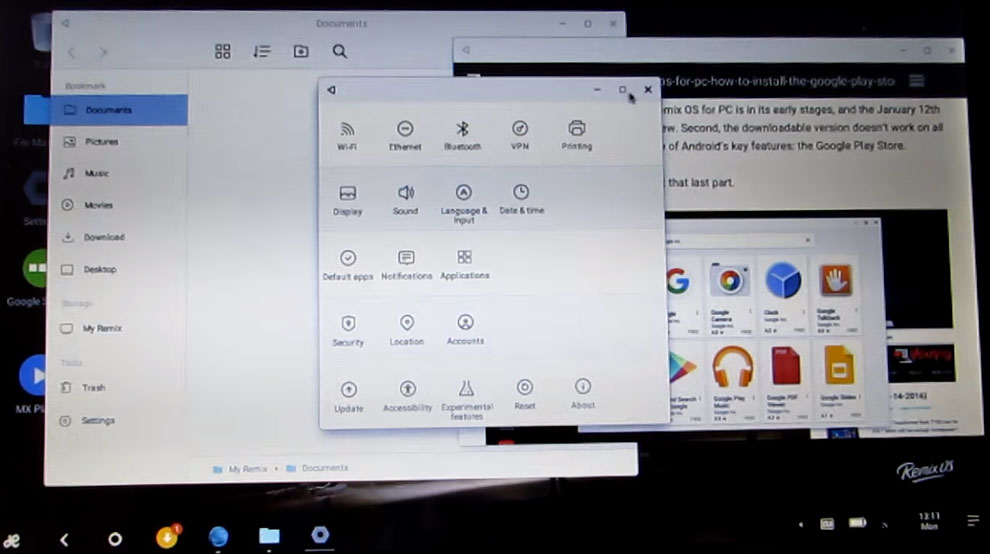Open notification panel at taskbar end
This screenshot has width=990, height=554.
coord(973,521)
